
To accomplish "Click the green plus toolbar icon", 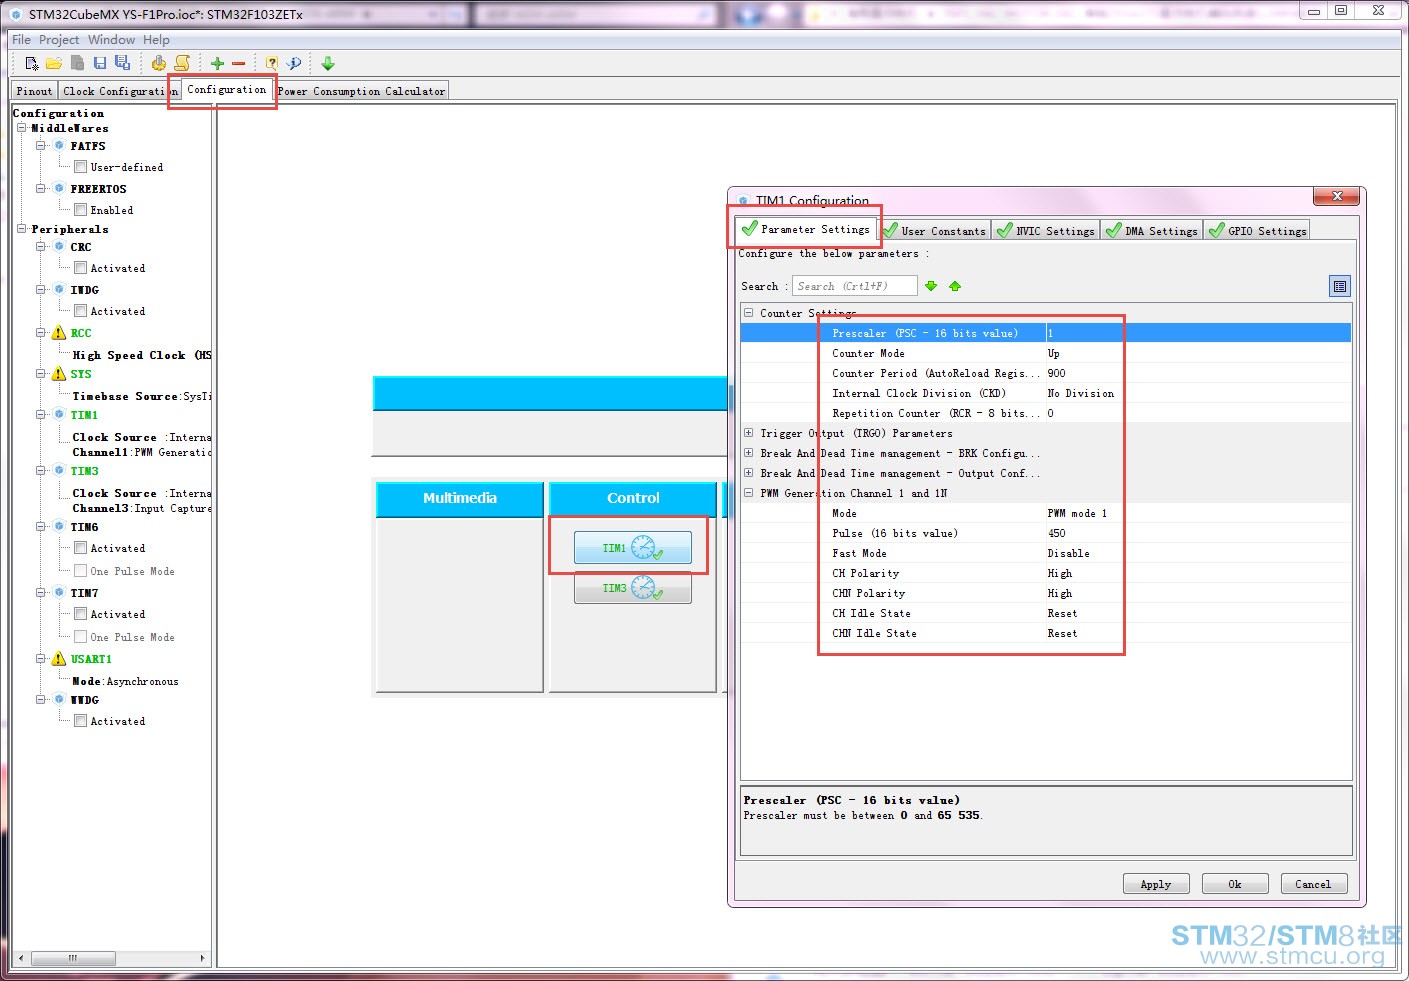I will pos(217,63).
